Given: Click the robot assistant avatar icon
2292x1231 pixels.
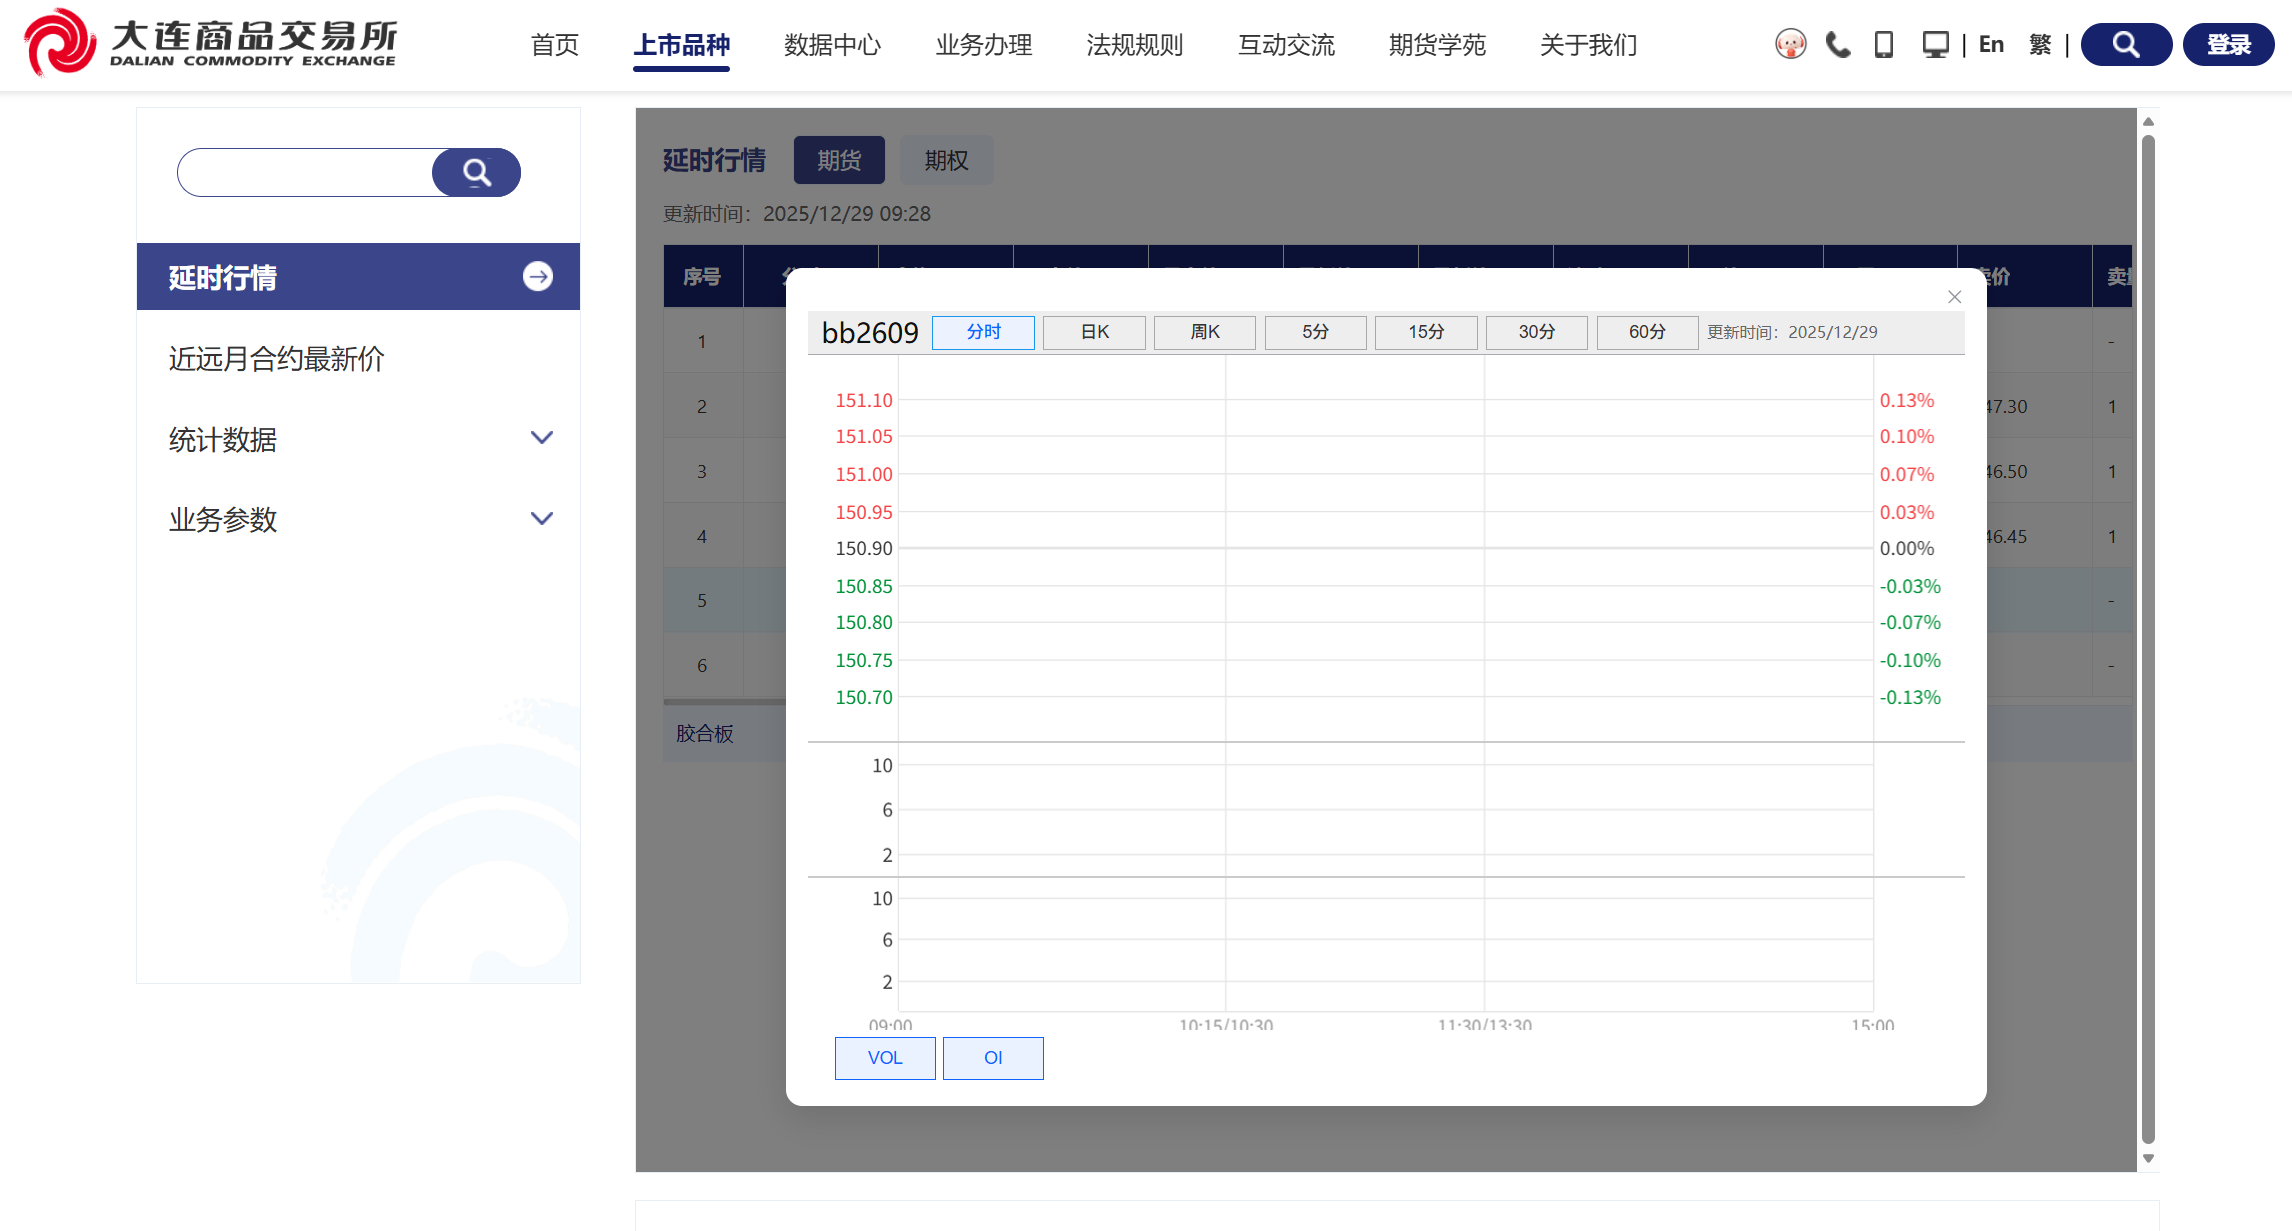Looking at the screenshot, I should (1790, 44).
